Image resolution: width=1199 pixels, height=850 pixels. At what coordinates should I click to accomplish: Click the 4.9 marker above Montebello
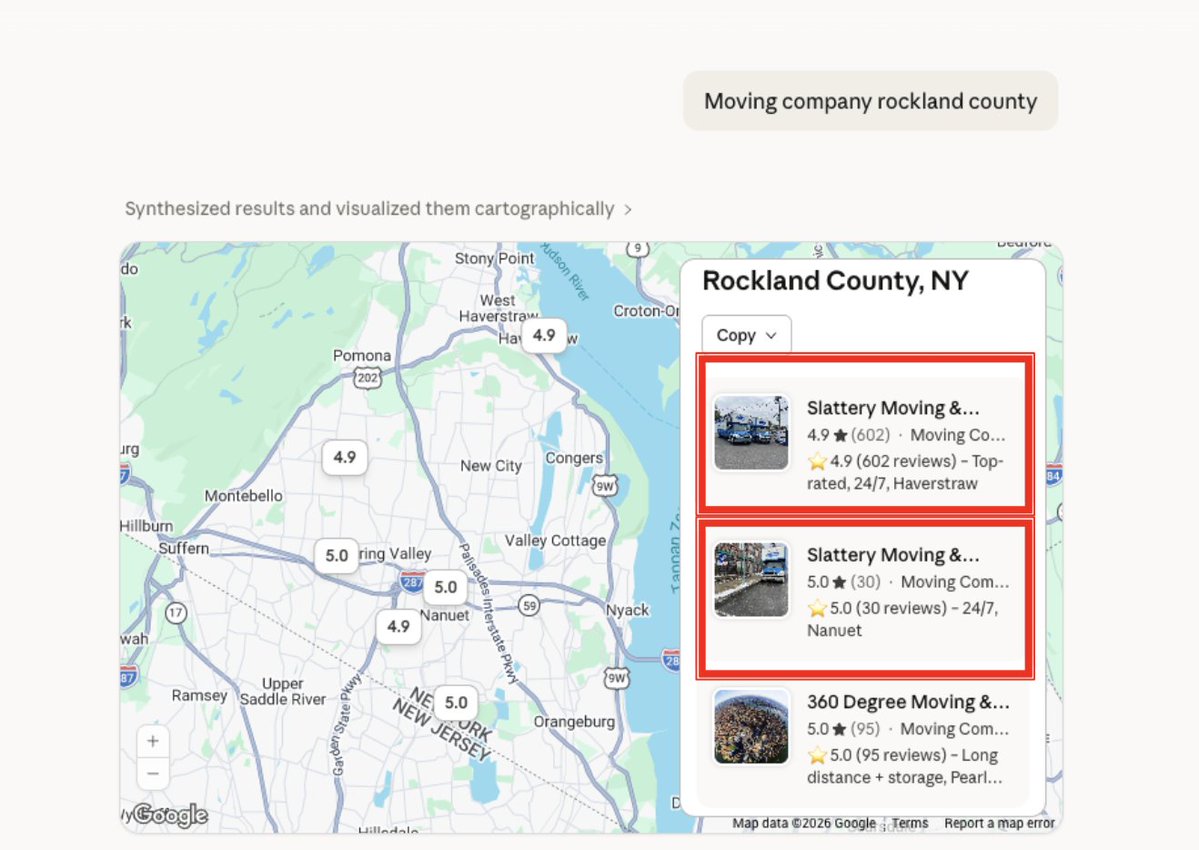[x=345, y=457]
